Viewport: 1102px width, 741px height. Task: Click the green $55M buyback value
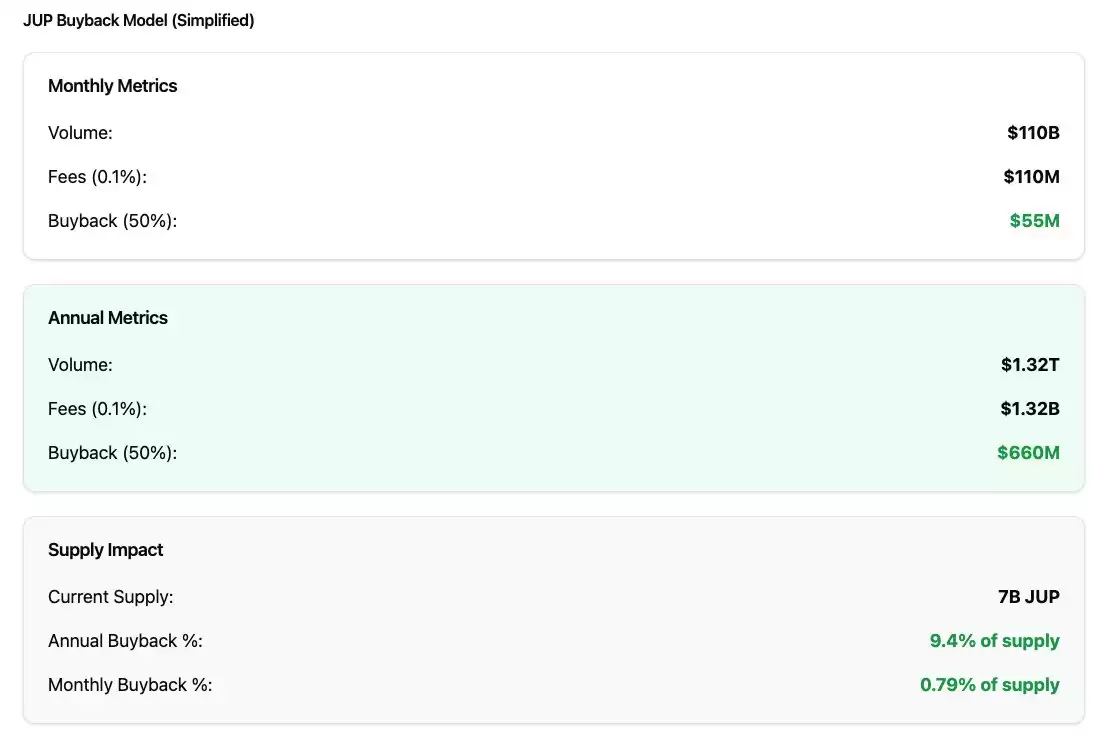tap(1035, 221)
